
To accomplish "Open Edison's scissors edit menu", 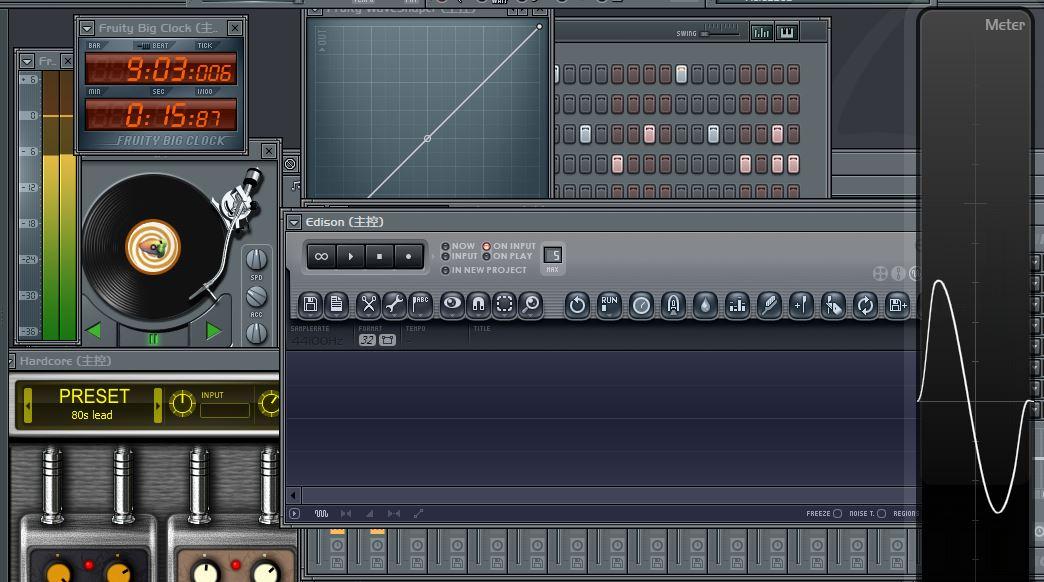I will tap(368, 305).
